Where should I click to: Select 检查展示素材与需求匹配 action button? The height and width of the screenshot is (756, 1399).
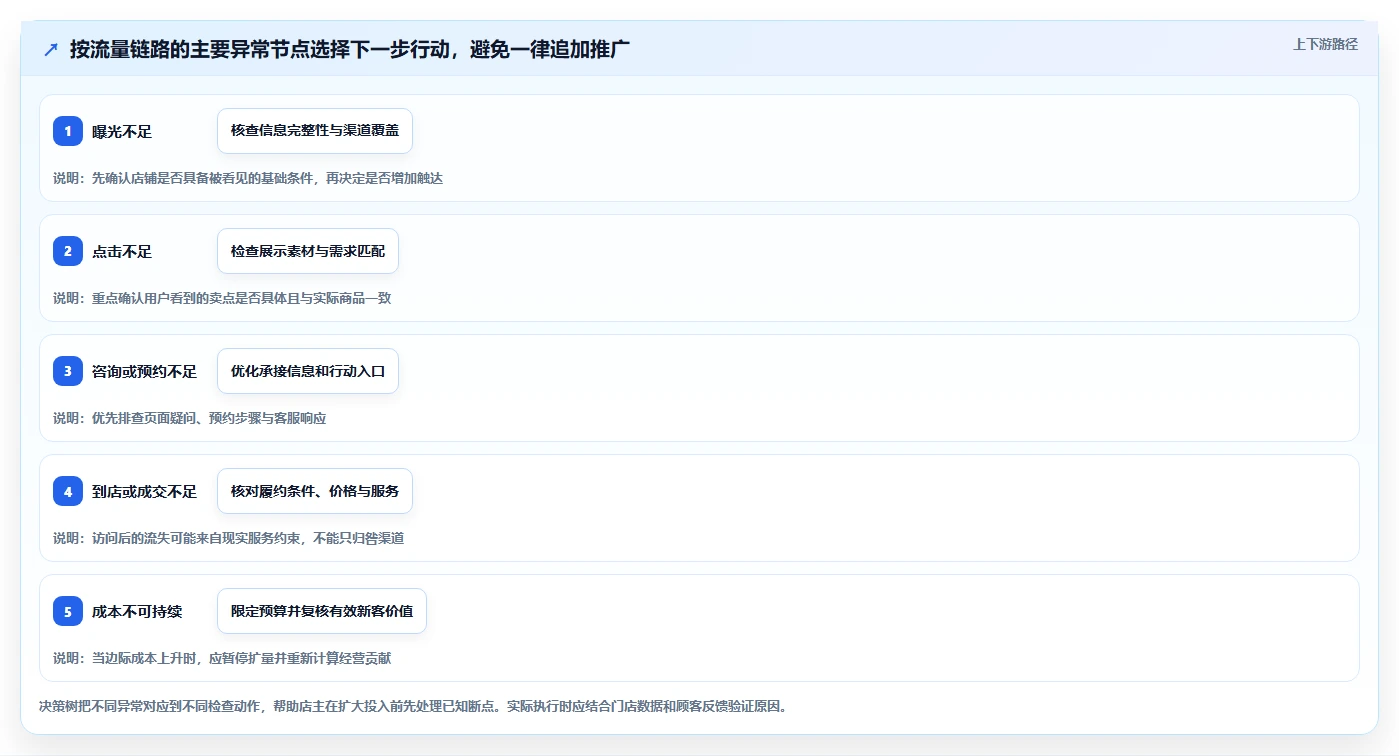point(308,251)
